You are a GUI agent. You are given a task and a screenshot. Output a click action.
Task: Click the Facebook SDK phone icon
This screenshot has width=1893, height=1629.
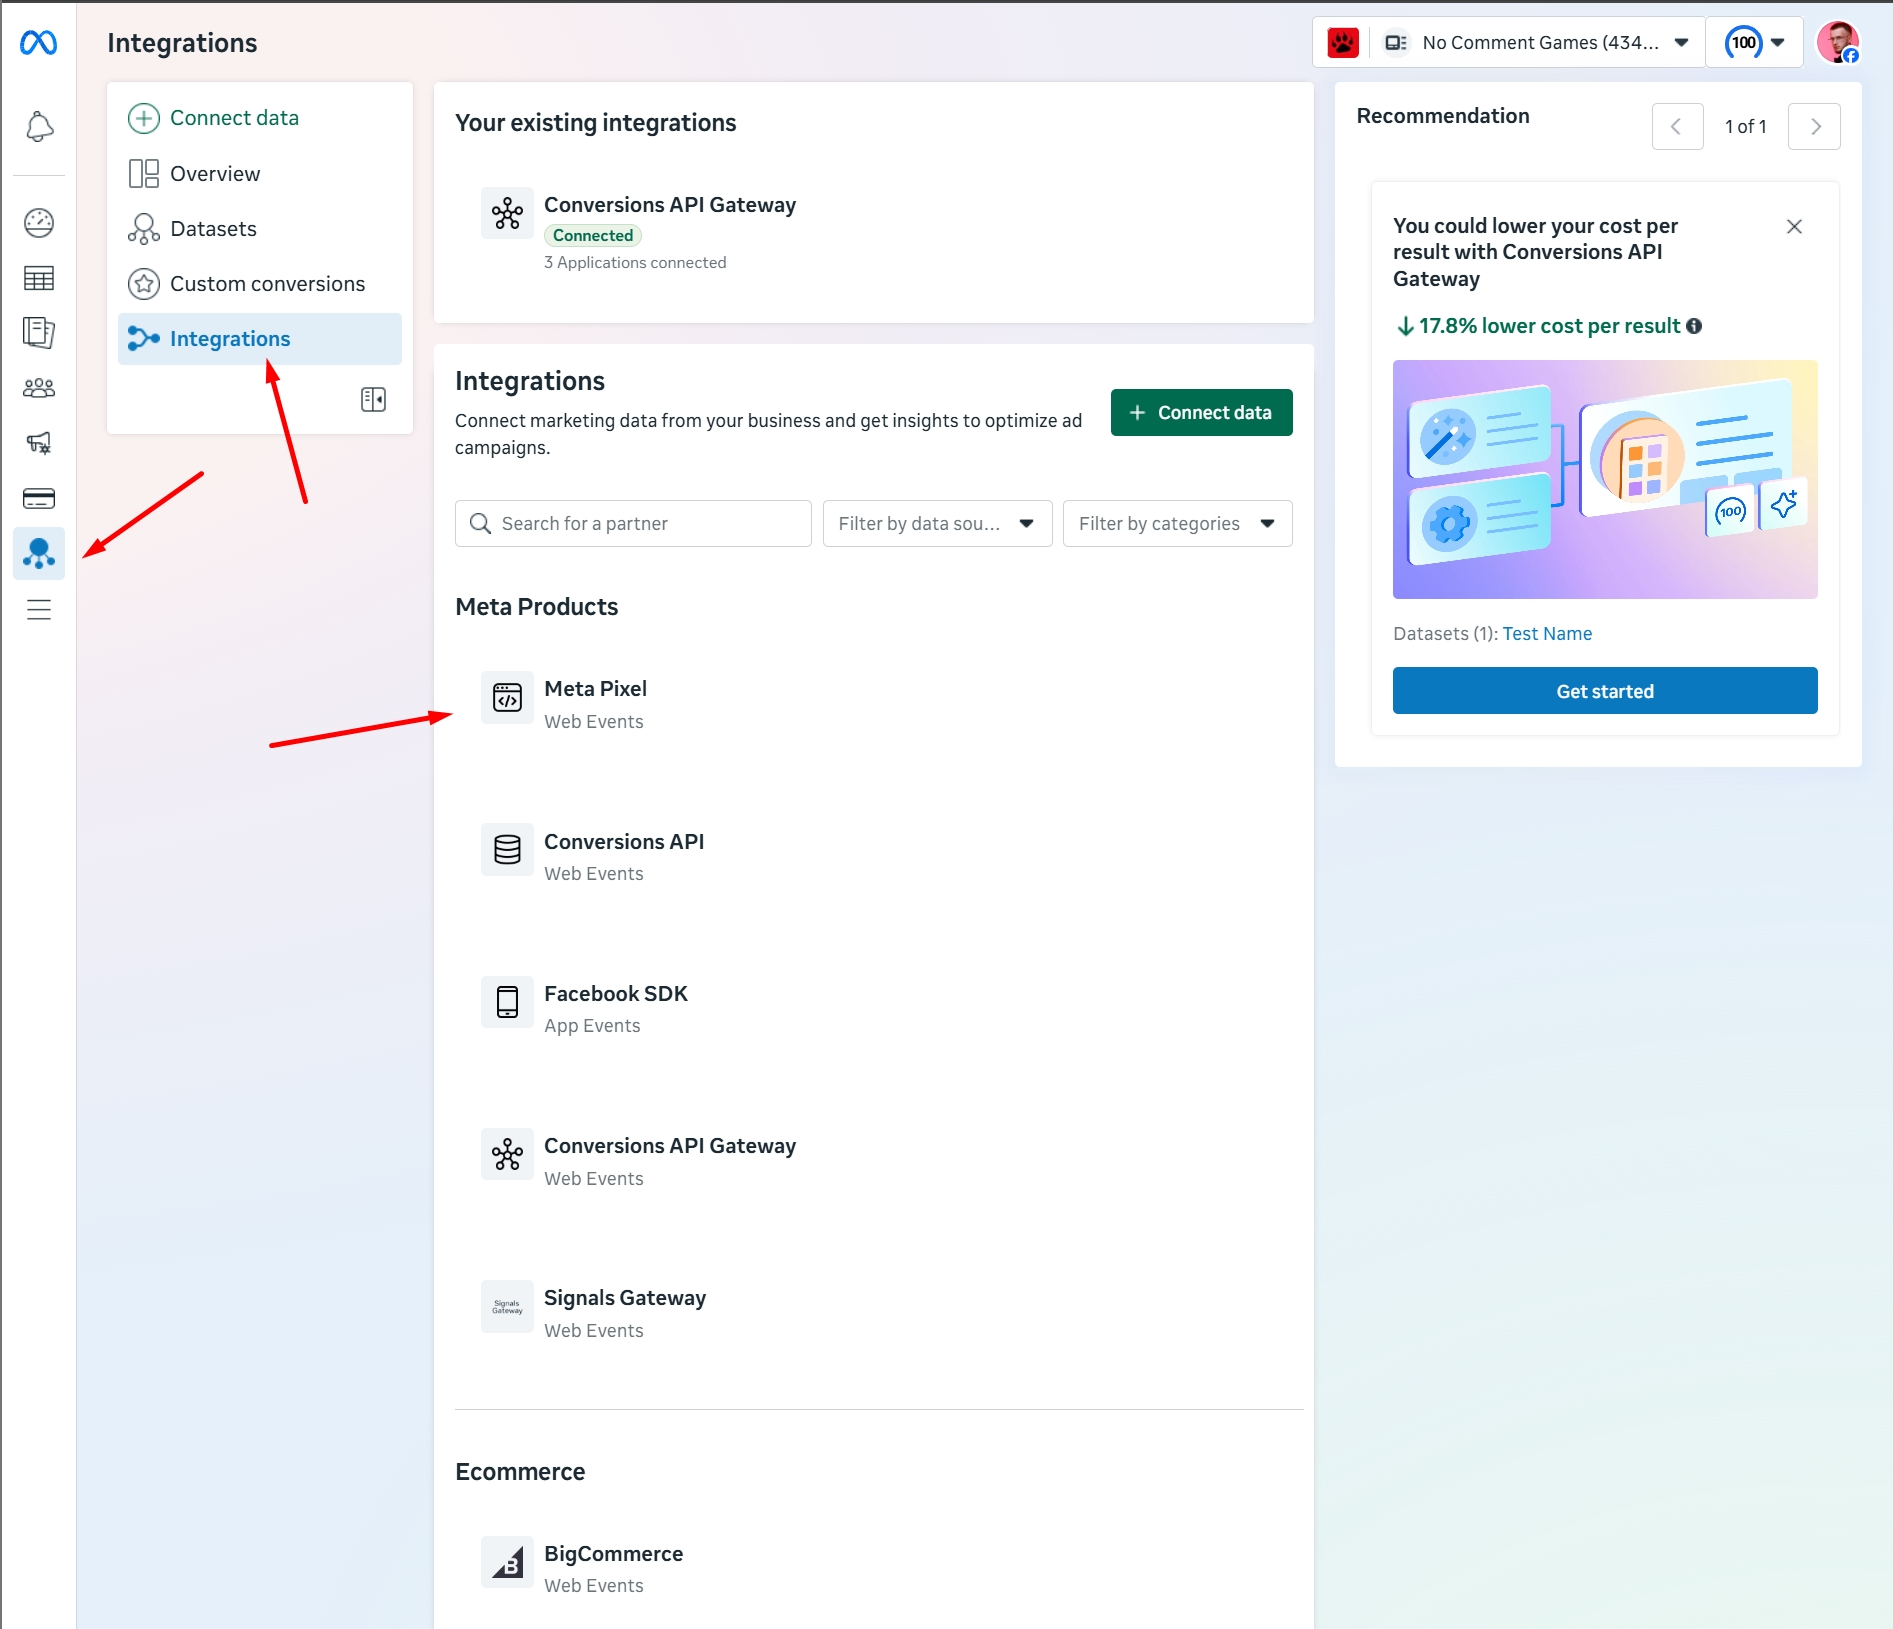507,1002
